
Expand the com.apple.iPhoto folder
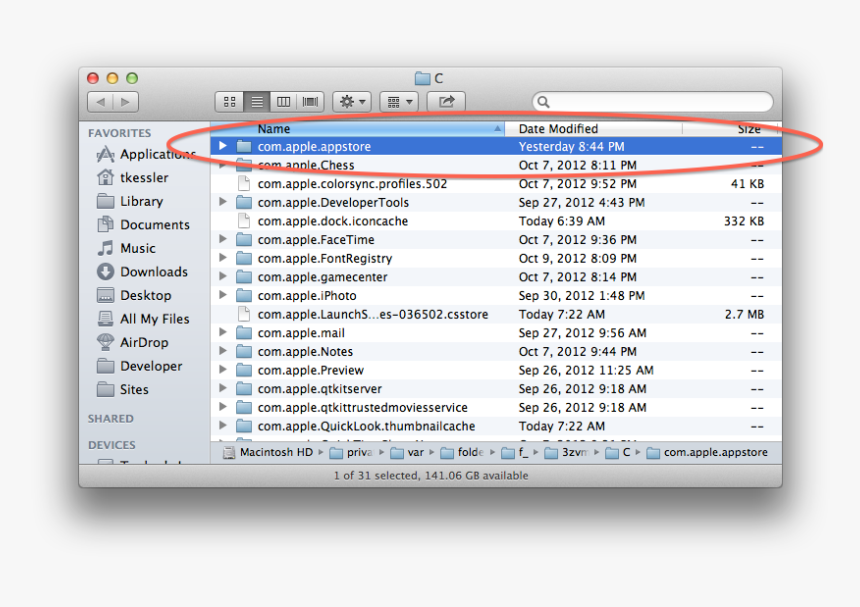(x=223, y=295)
